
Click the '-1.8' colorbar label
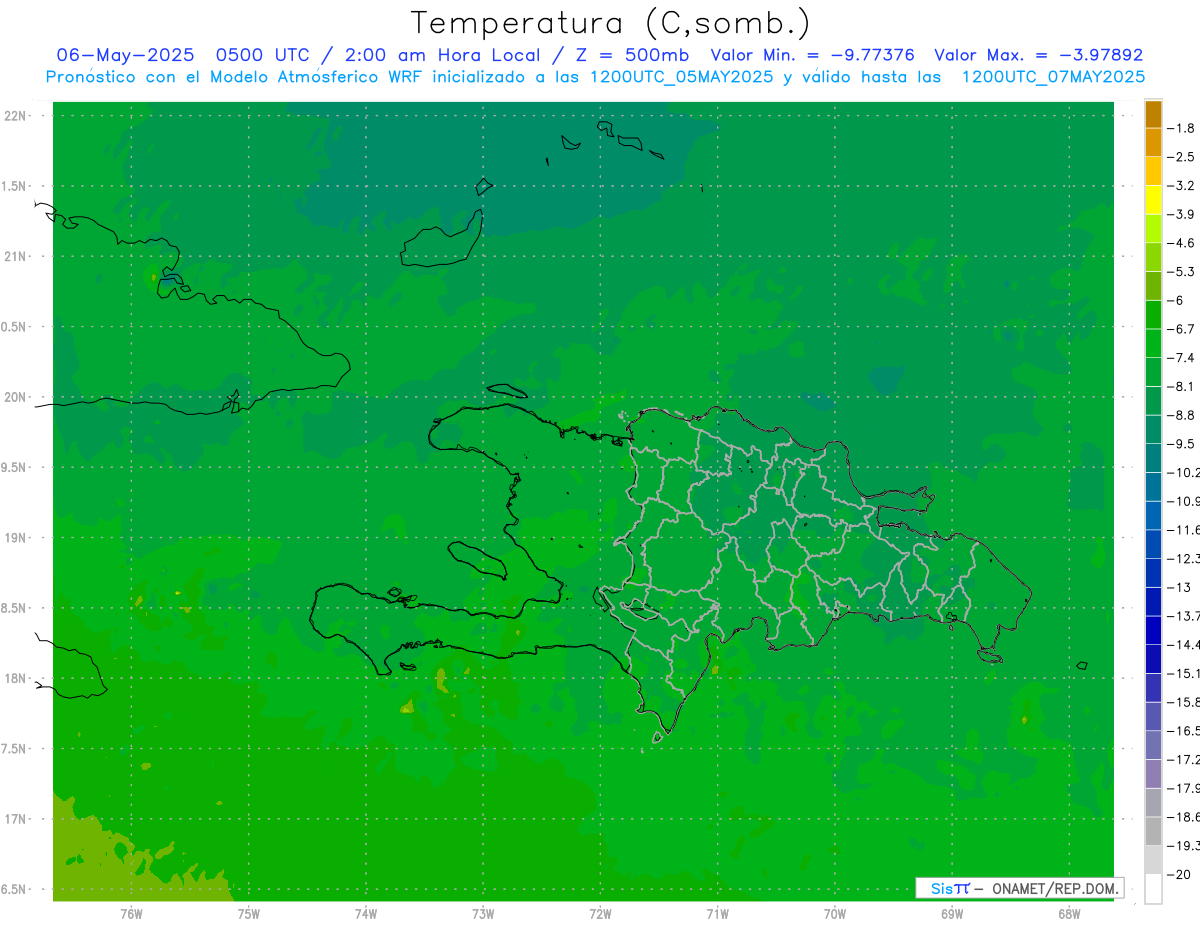click(1181, 128)
